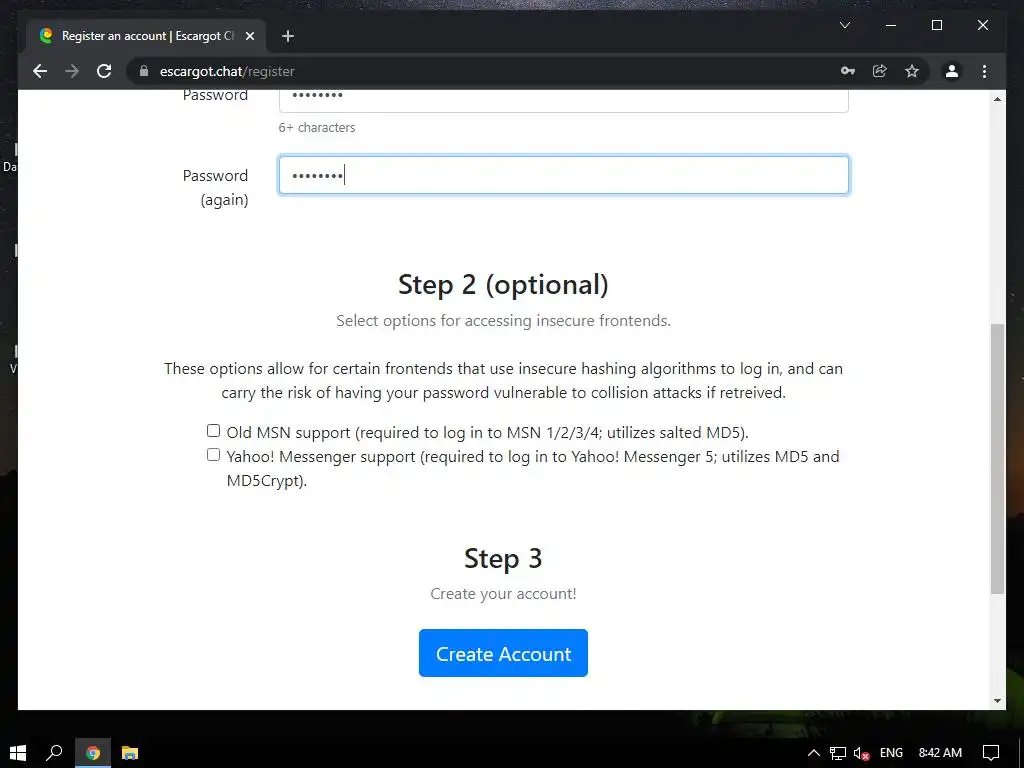The width and height of the screenshot is (1024, 768).
Task: Go back with the browser back arrow
Action: coord(40,71)
